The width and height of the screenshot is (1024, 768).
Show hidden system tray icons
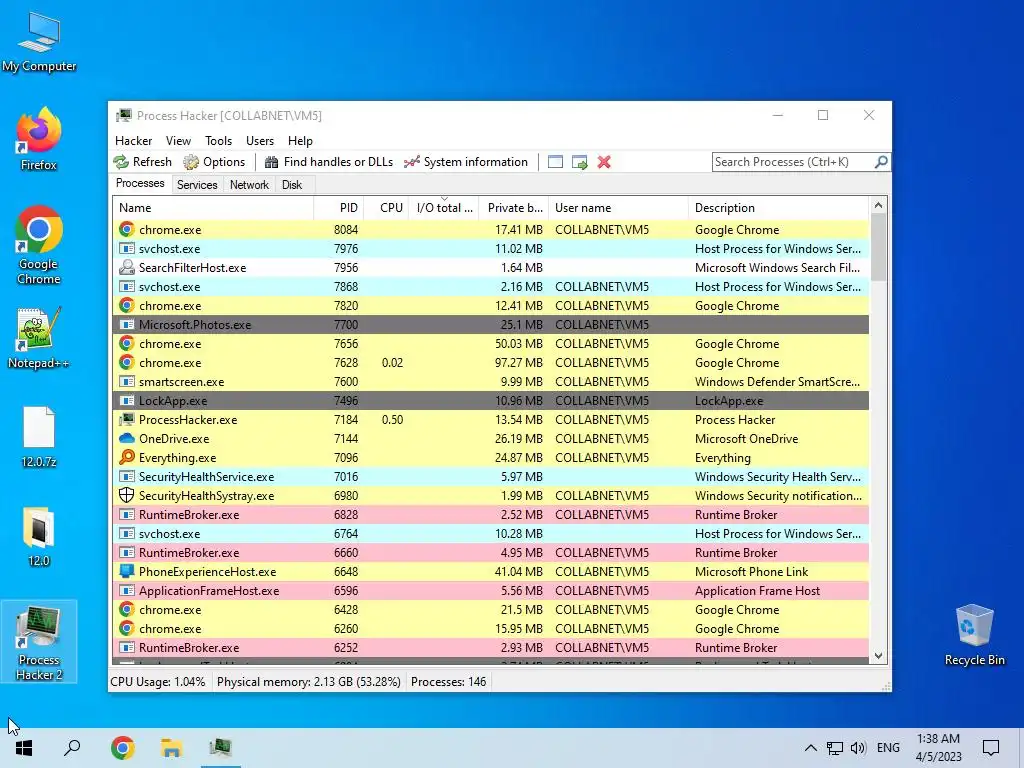coord(810,748)
